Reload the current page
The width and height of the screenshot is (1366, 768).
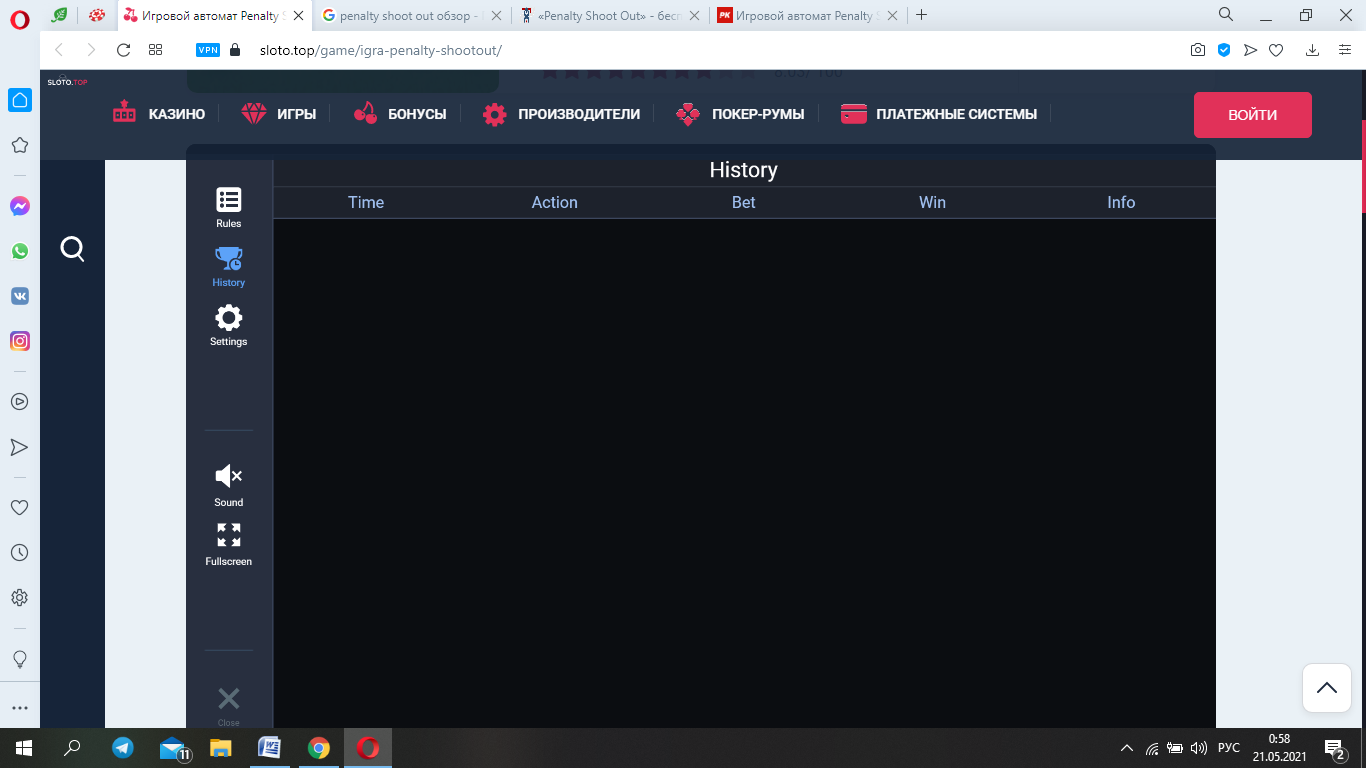124,50
